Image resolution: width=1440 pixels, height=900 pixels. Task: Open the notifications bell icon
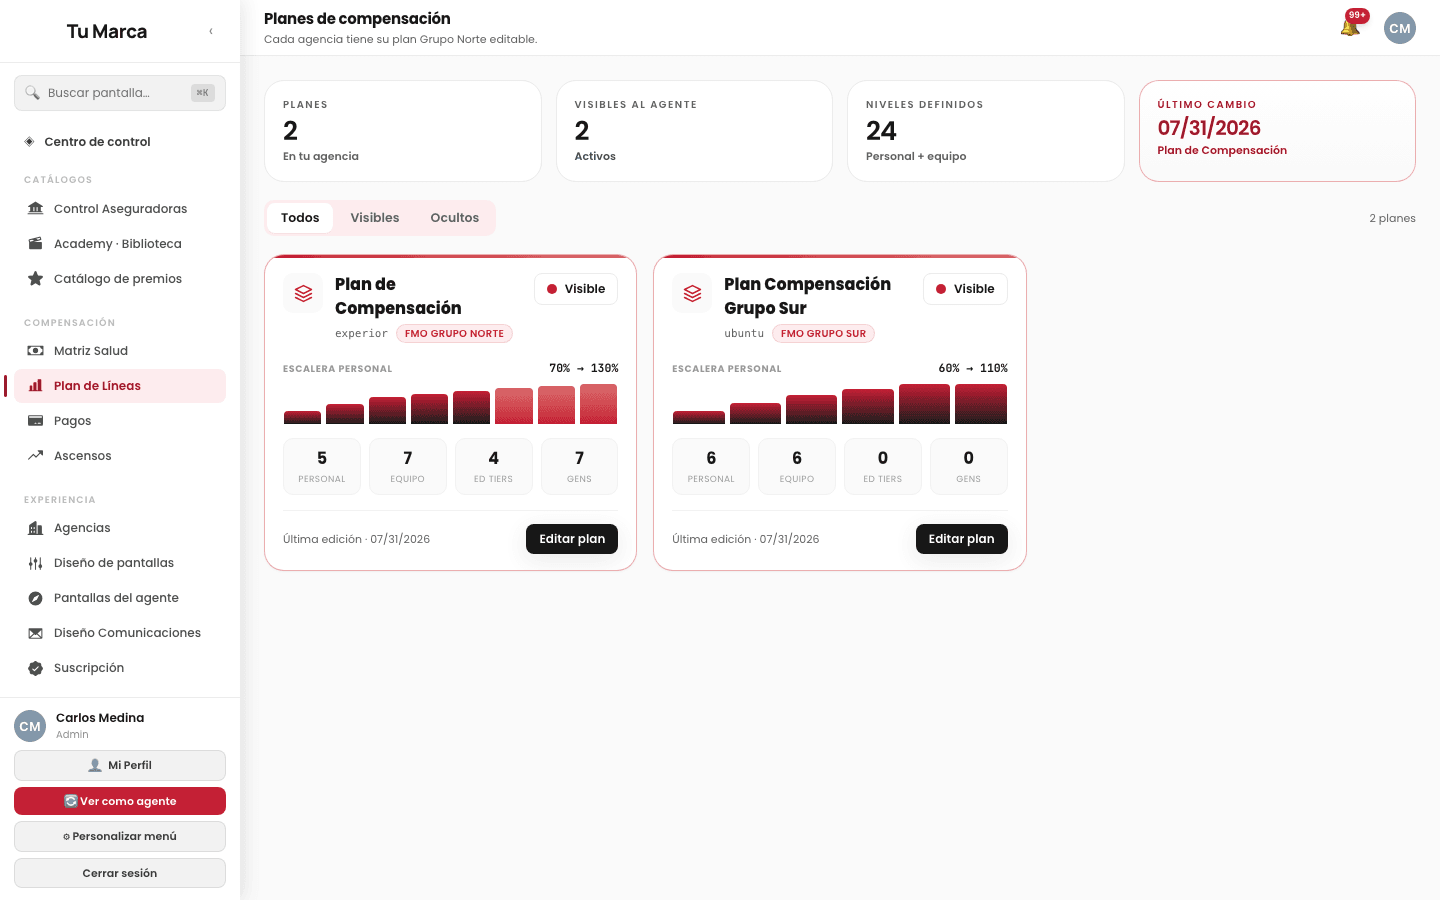point(1350,28)
